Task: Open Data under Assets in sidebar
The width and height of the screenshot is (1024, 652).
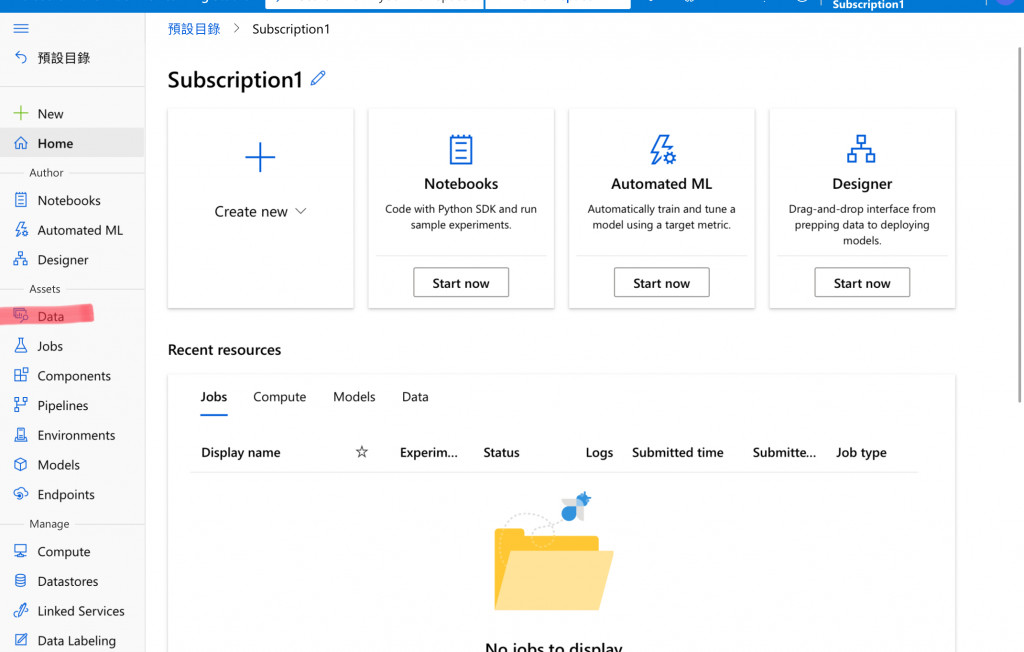Action: click(51, 316)
